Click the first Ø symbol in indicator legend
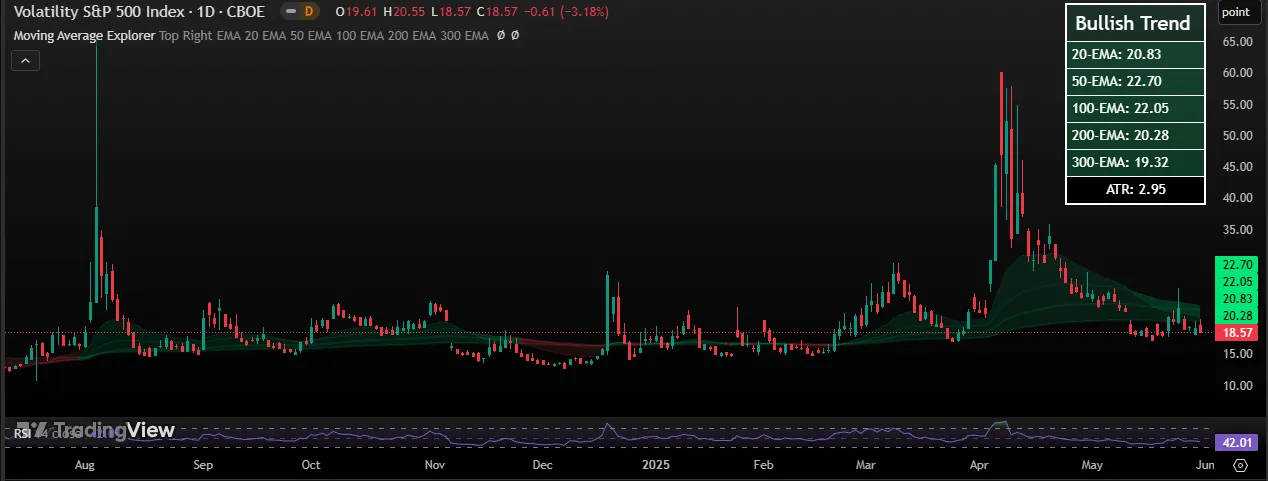1268x481 pixels. pyautogui.click(x=500, y=35)
